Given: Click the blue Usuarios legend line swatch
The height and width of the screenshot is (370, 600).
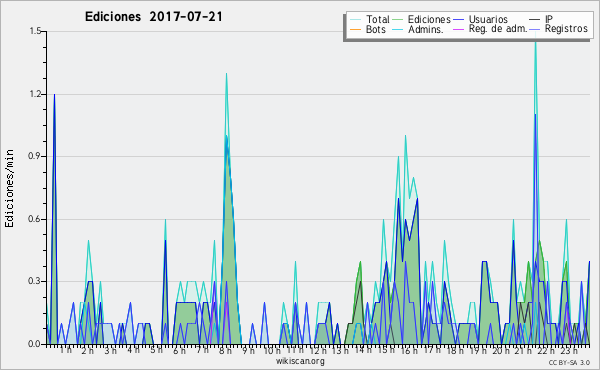Looking at the screenshot, I should coord(458,20).
